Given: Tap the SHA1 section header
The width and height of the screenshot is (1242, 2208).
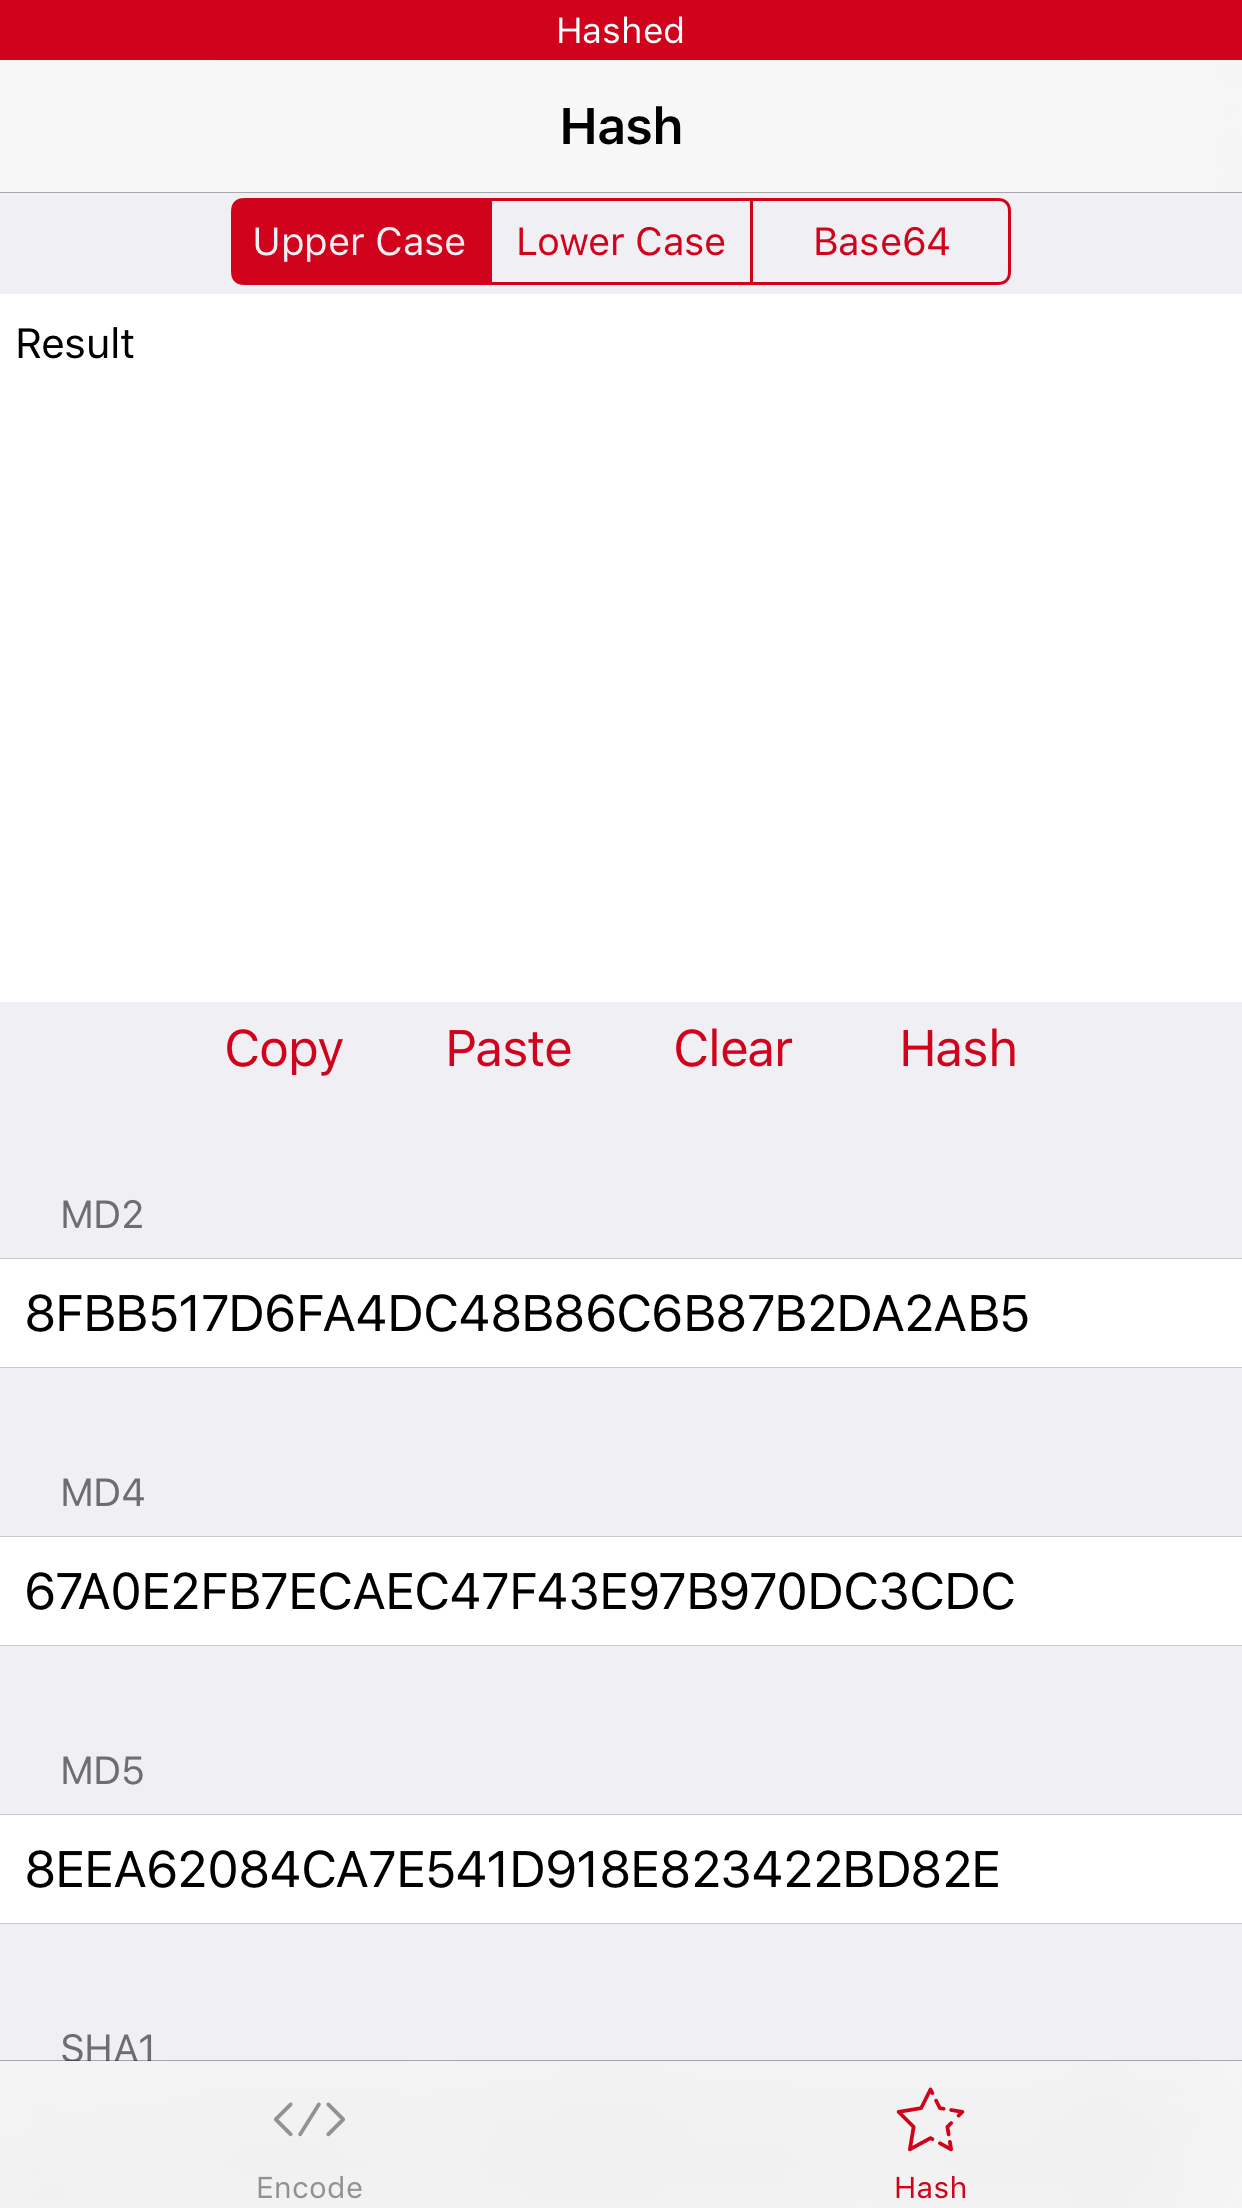Looking at the screenshot, I should click(x=108, y=2043).
